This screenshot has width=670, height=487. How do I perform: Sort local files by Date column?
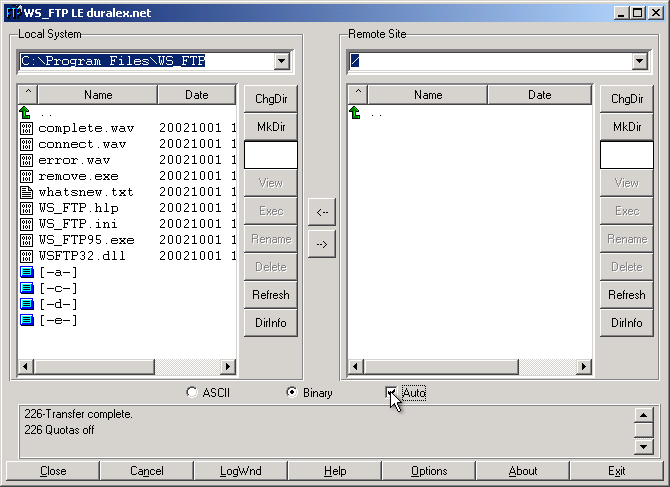pos(197,95)
